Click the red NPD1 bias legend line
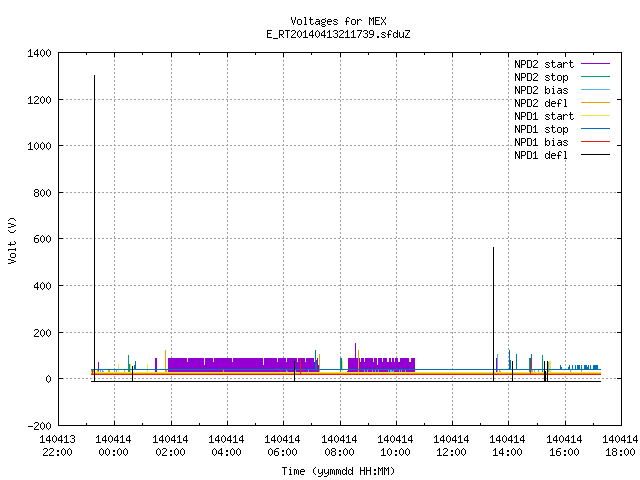Screen dimensions: 640x480 tap(595, 142)
